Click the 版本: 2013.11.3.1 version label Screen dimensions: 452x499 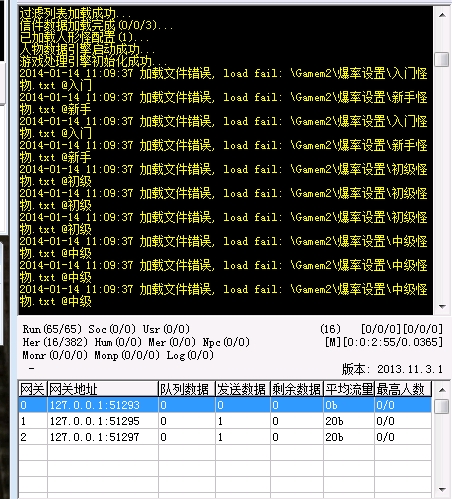[x=392, y=369]
